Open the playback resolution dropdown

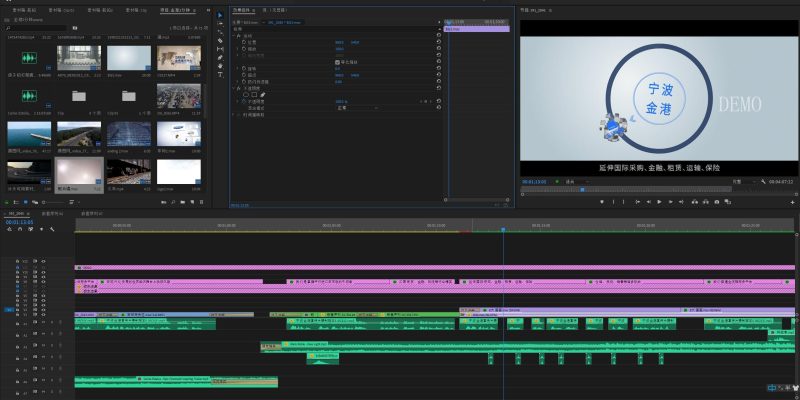point(739,181)
